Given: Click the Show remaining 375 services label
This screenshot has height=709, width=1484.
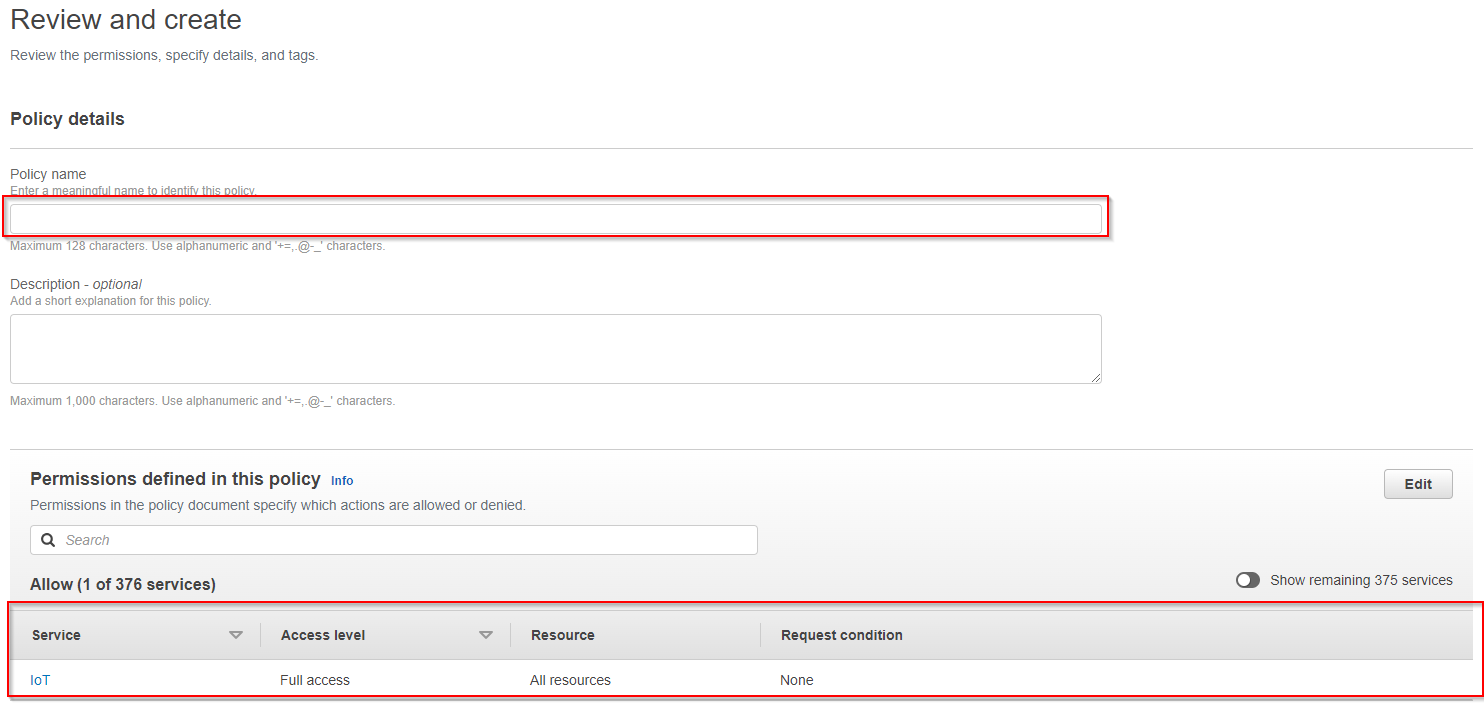Looking at the screenshot, I should tap(1361, 580).
